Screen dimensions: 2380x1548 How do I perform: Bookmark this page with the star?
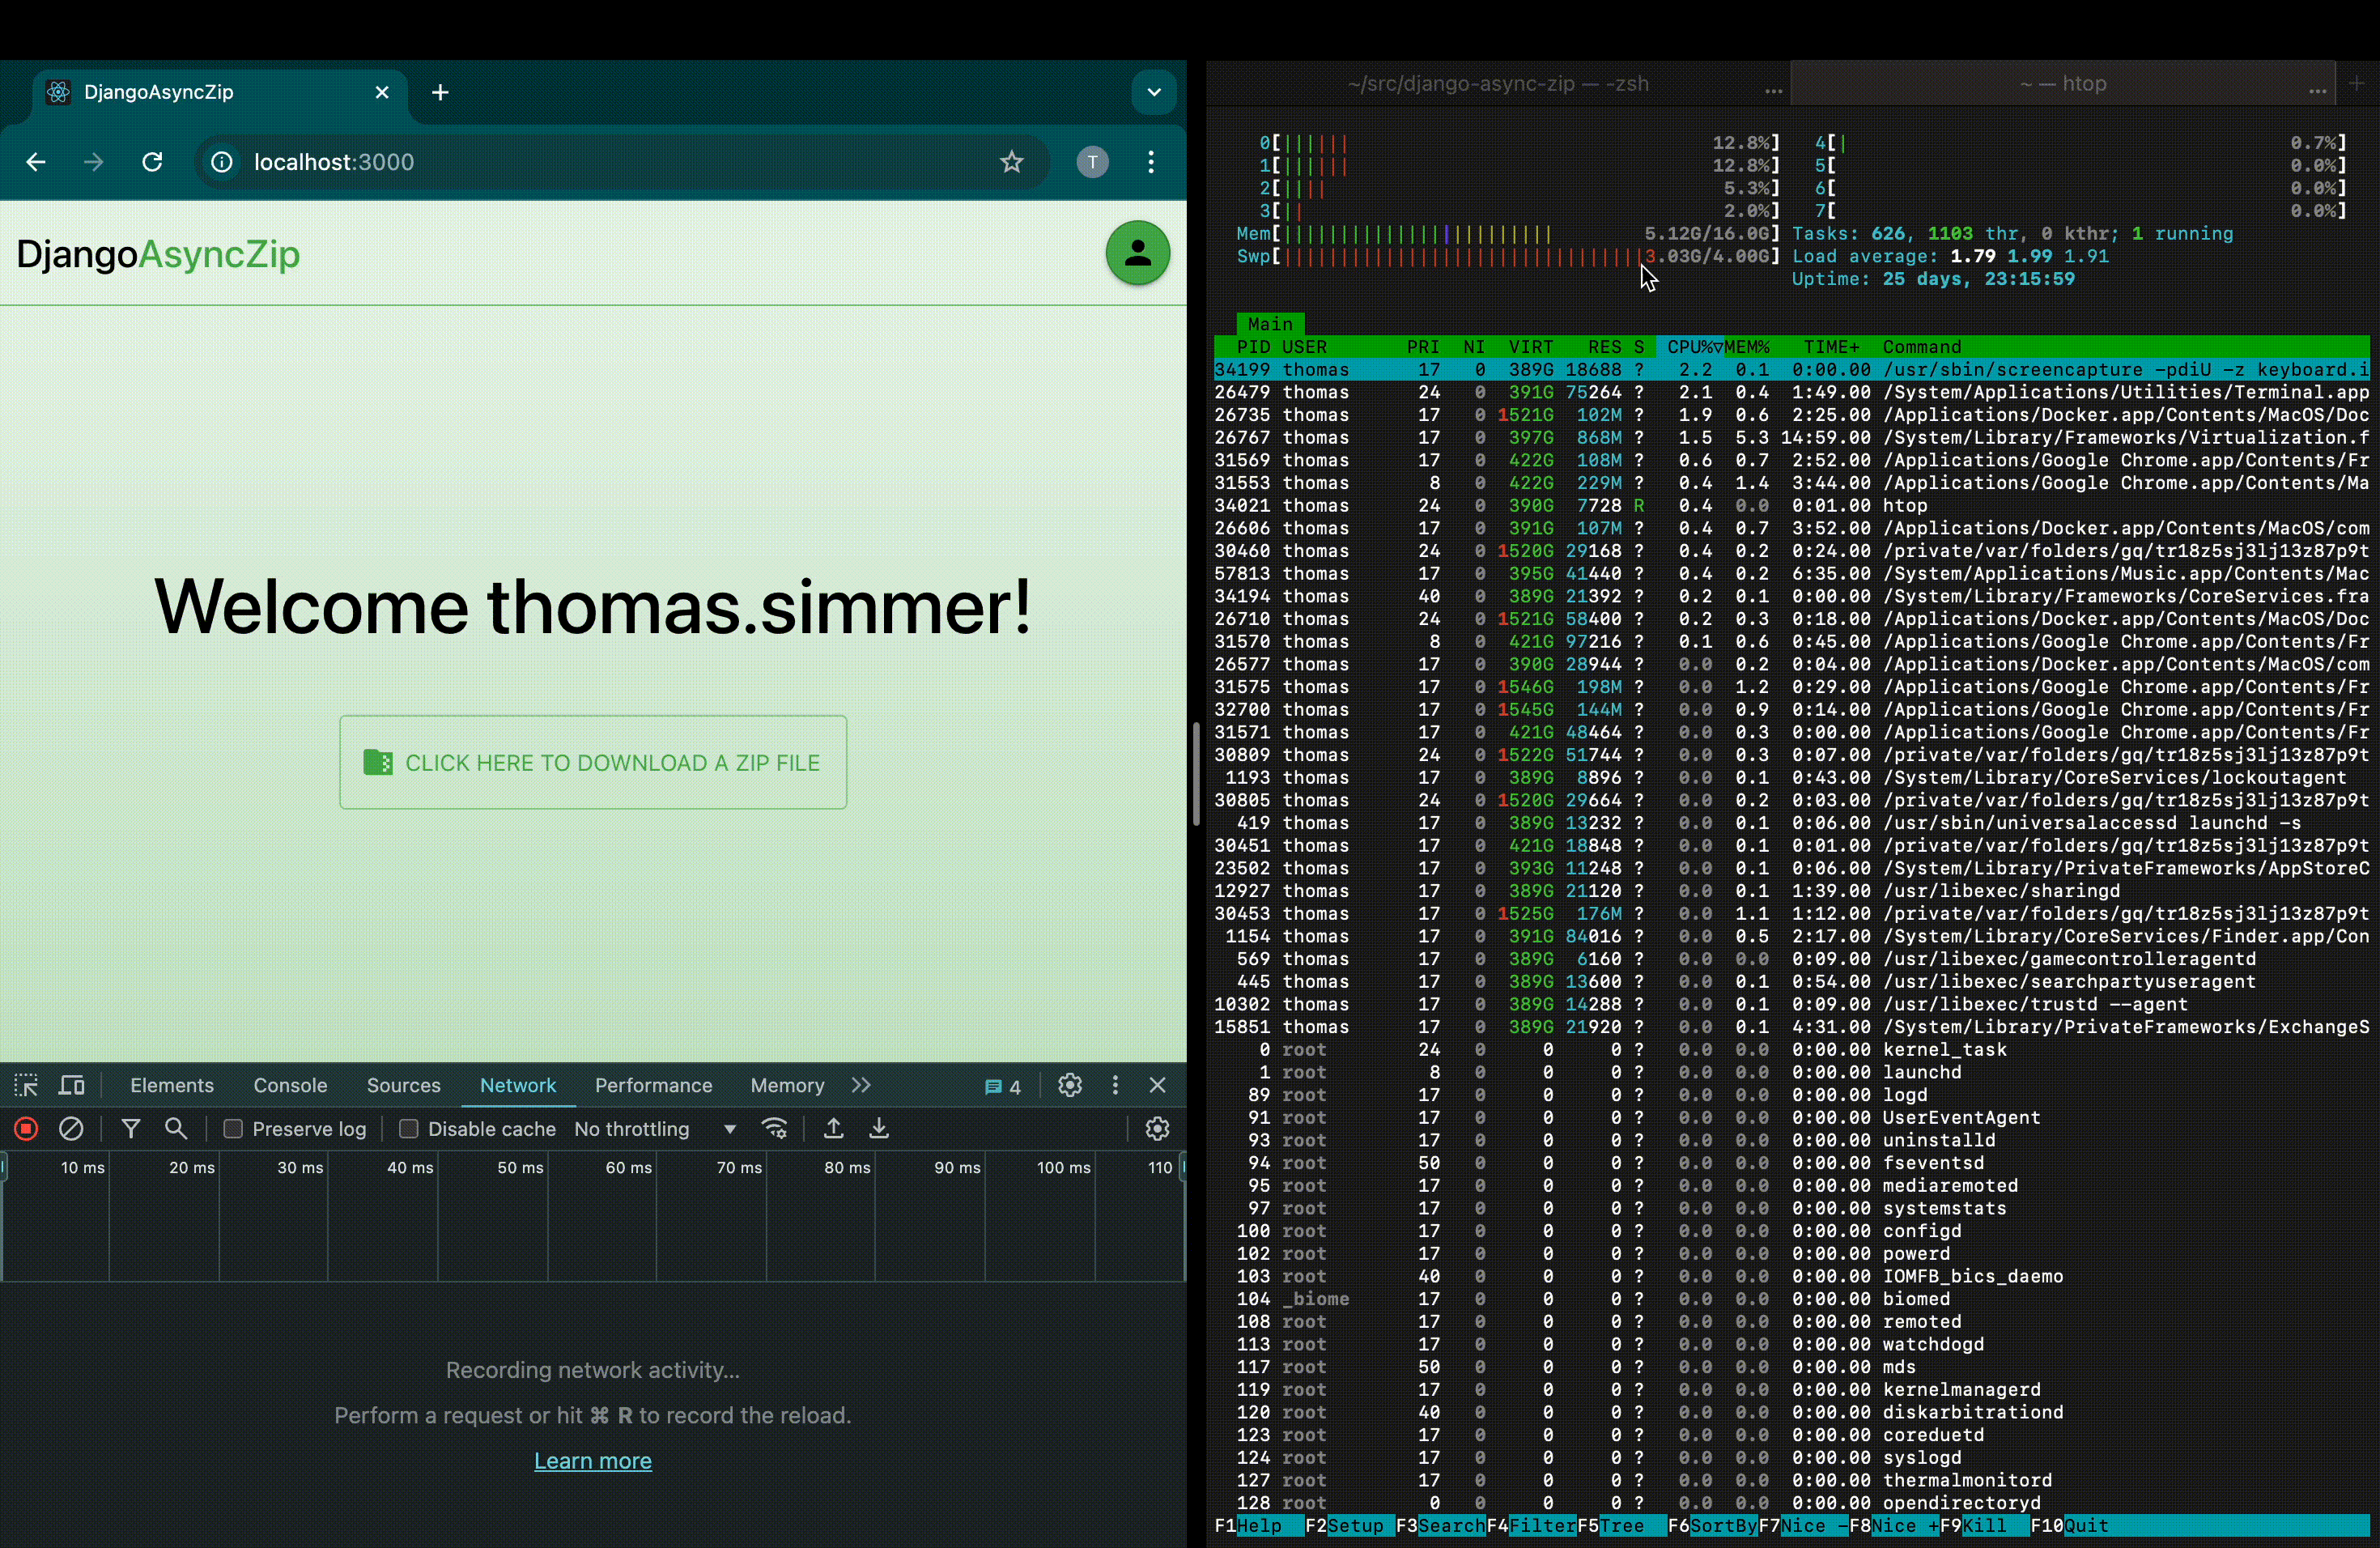[x=1012, y=162]
